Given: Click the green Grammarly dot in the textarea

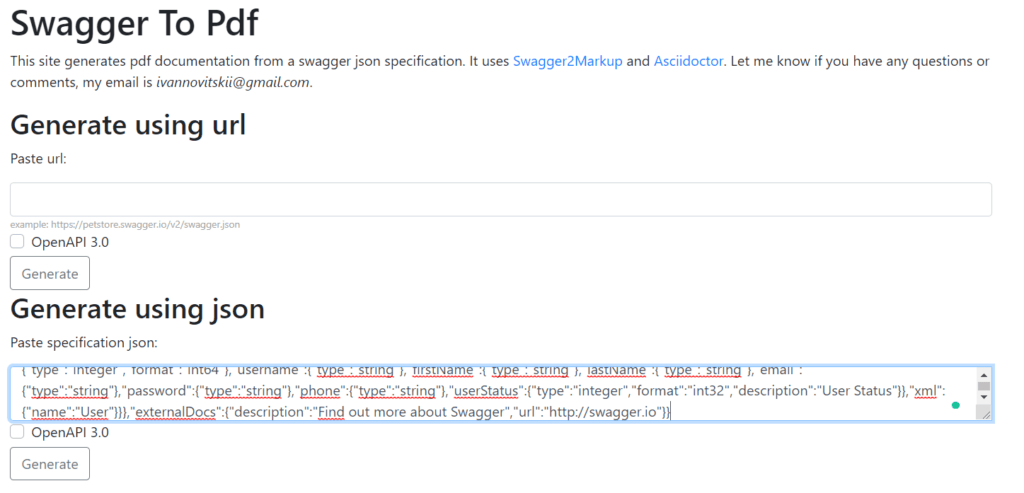Looking at the screenshot, I should point(955,406).
